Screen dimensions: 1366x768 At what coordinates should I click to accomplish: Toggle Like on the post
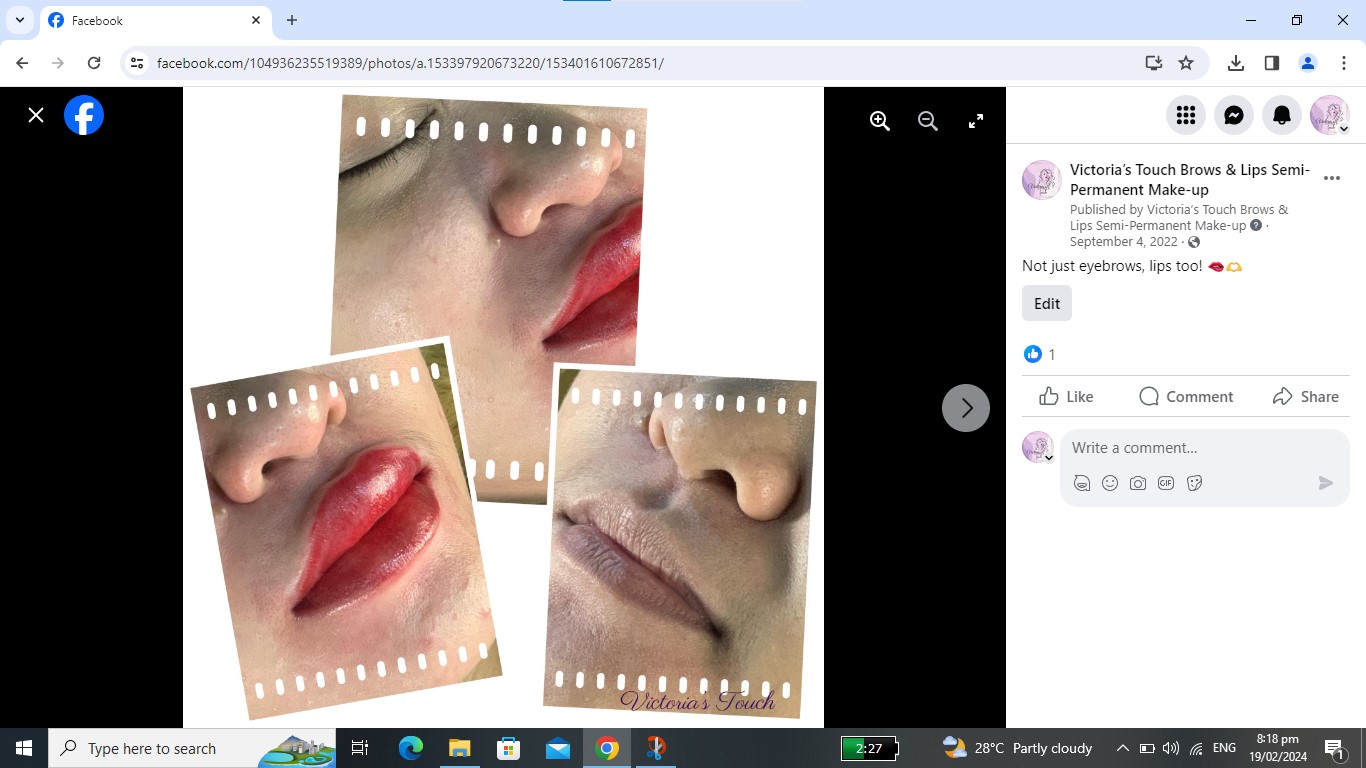(1065, 396)
